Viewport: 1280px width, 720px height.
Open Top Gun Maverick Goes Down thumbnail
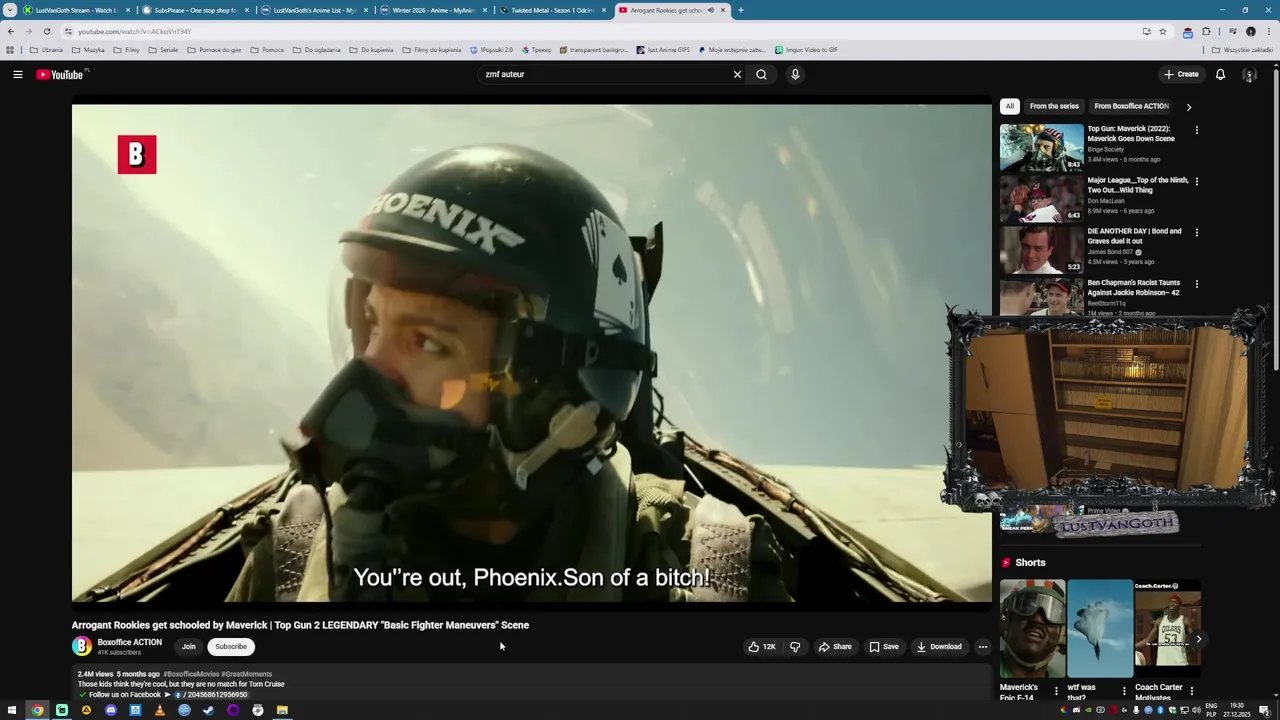coord(1042,147)
